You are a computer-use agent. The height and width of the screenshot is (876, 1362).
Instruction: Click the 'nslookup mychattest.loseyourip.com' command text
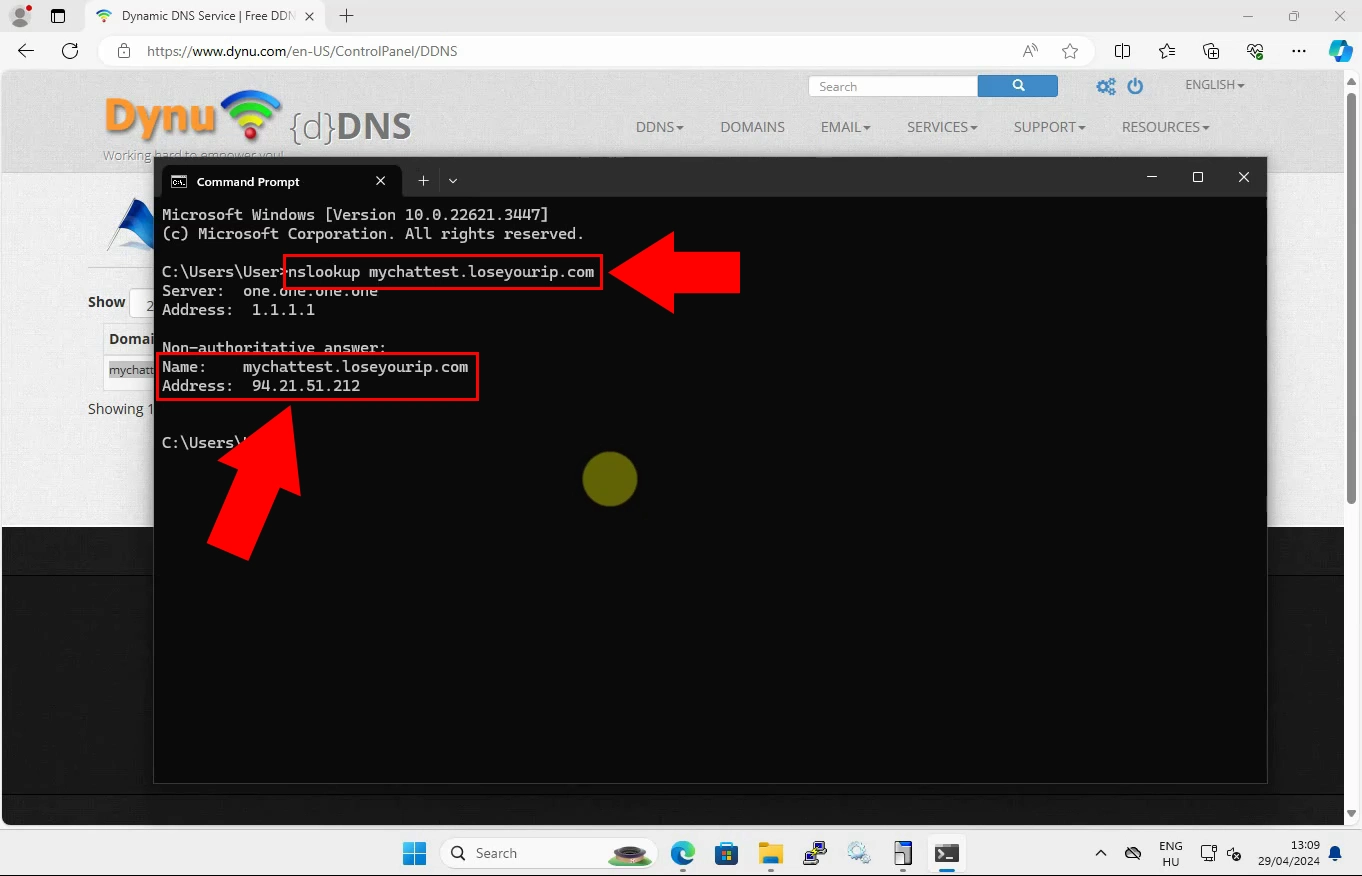coord(441,272)
